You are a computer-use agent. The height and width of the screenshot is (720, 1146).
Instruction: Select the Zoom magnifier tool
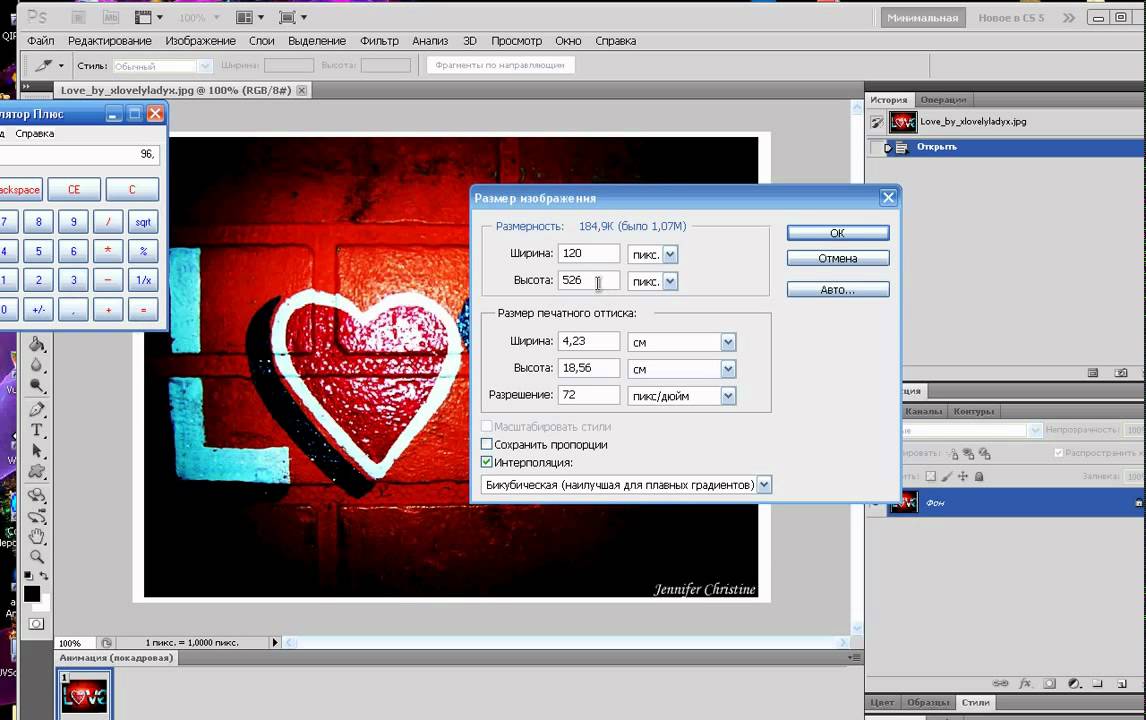point(37,557)
